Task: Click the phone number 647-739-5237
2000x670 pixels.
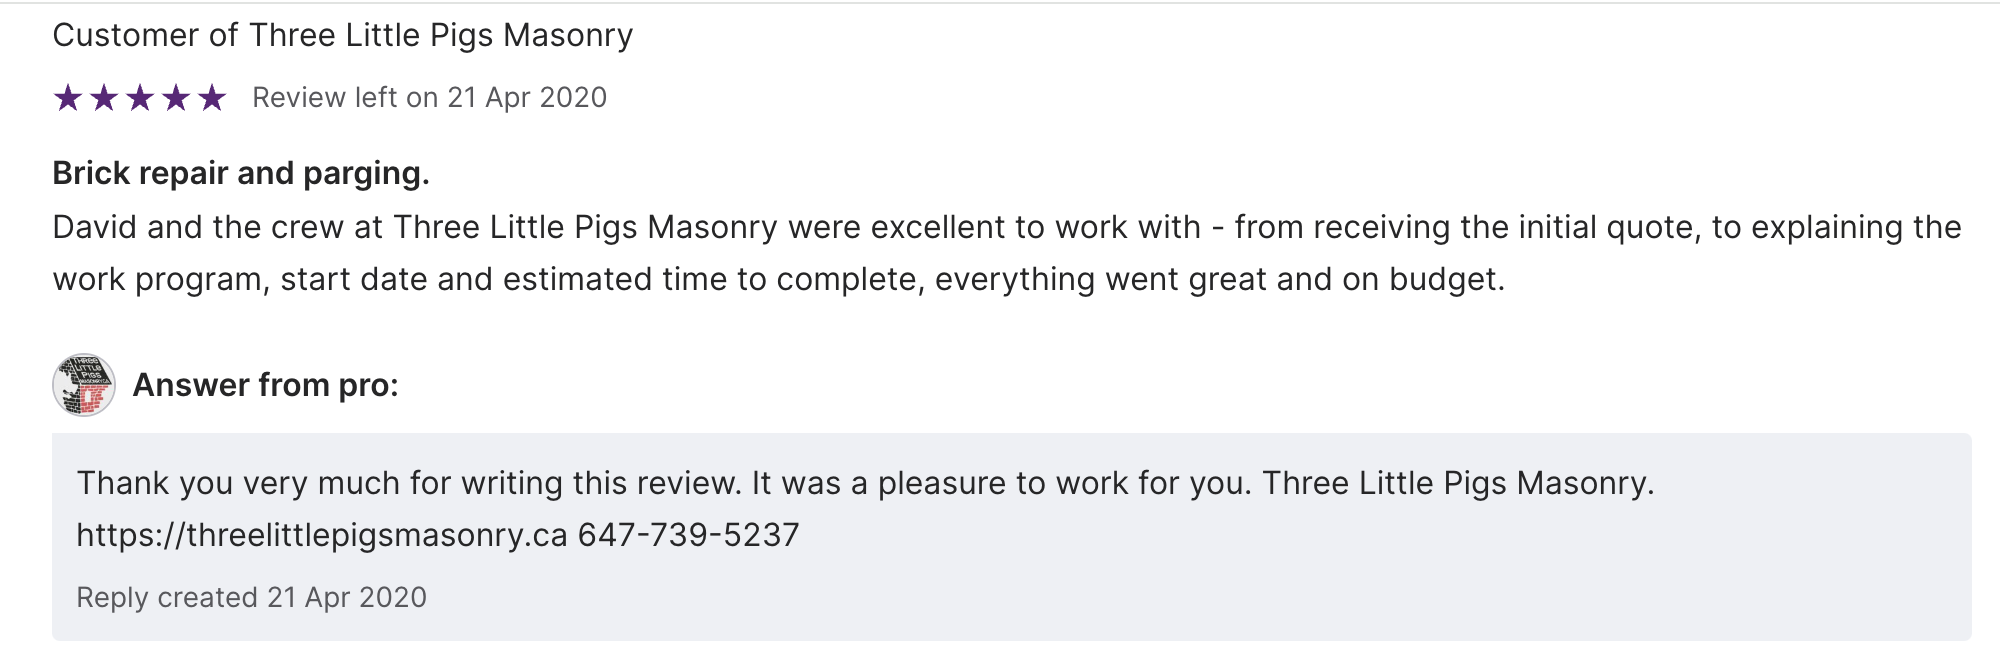Action: (x=688, y=535)
